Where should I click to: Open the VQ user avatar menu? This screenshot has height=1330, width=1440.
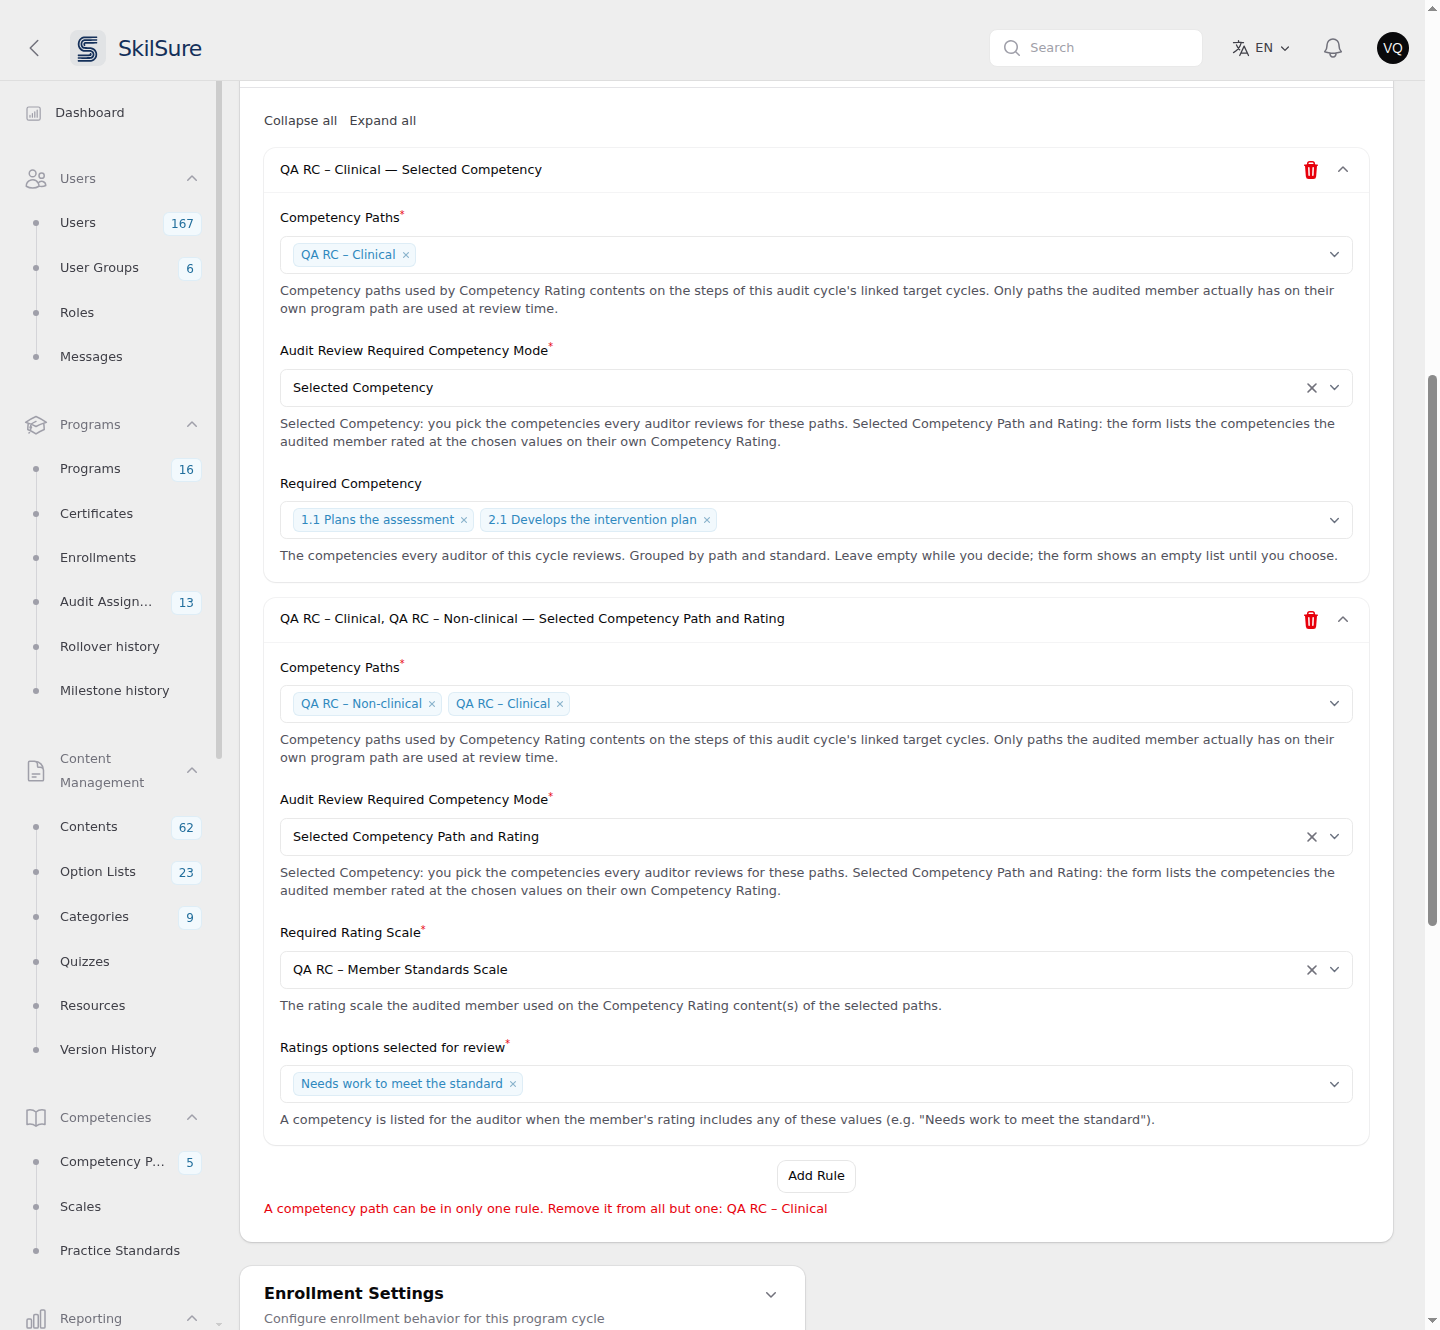click(1392, 48)
